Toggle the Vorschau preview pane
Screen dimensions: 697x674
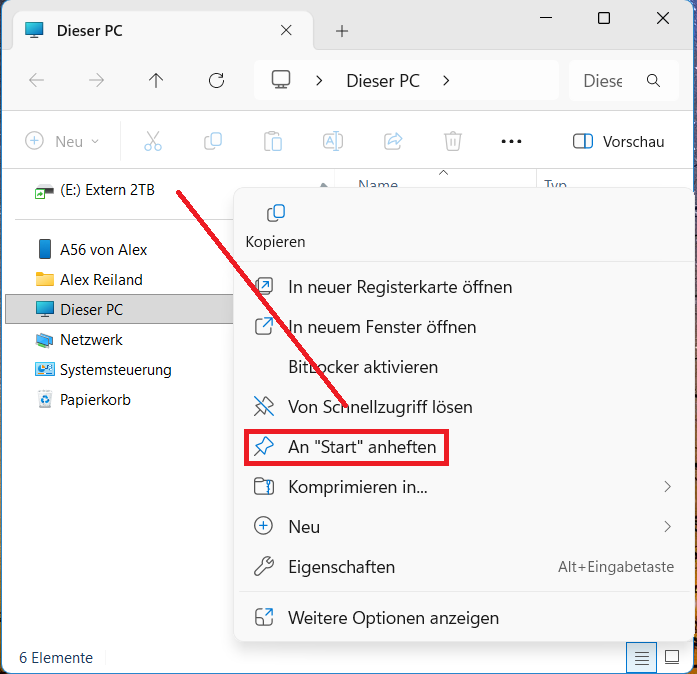(x=618, y=141)
